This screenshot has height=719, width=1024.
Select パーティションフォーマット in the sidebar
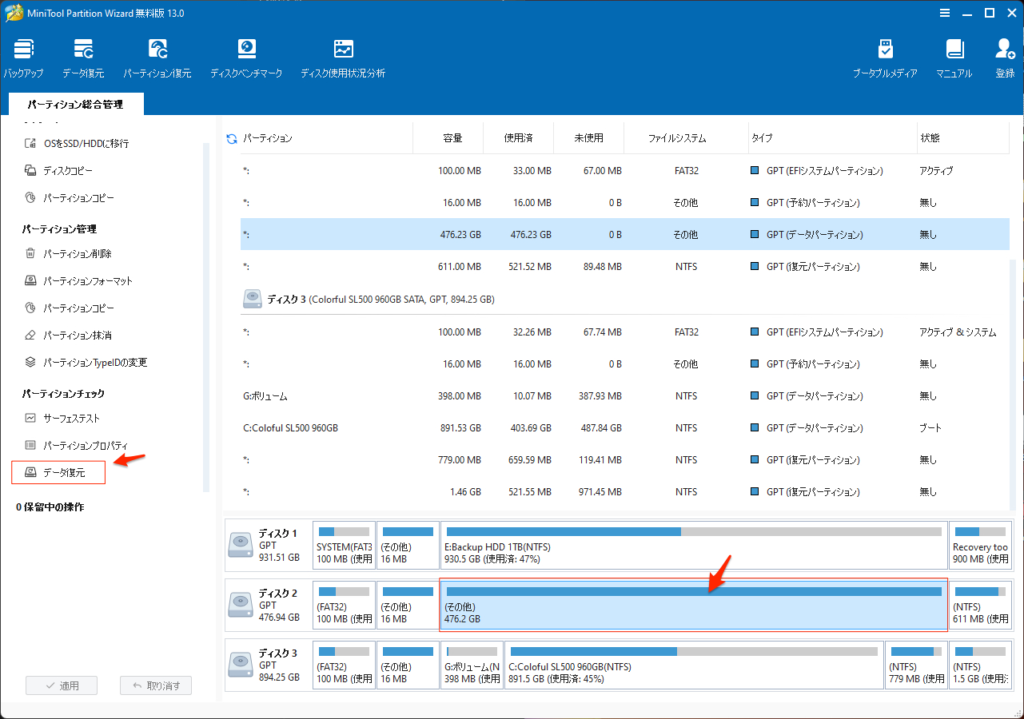87,281
